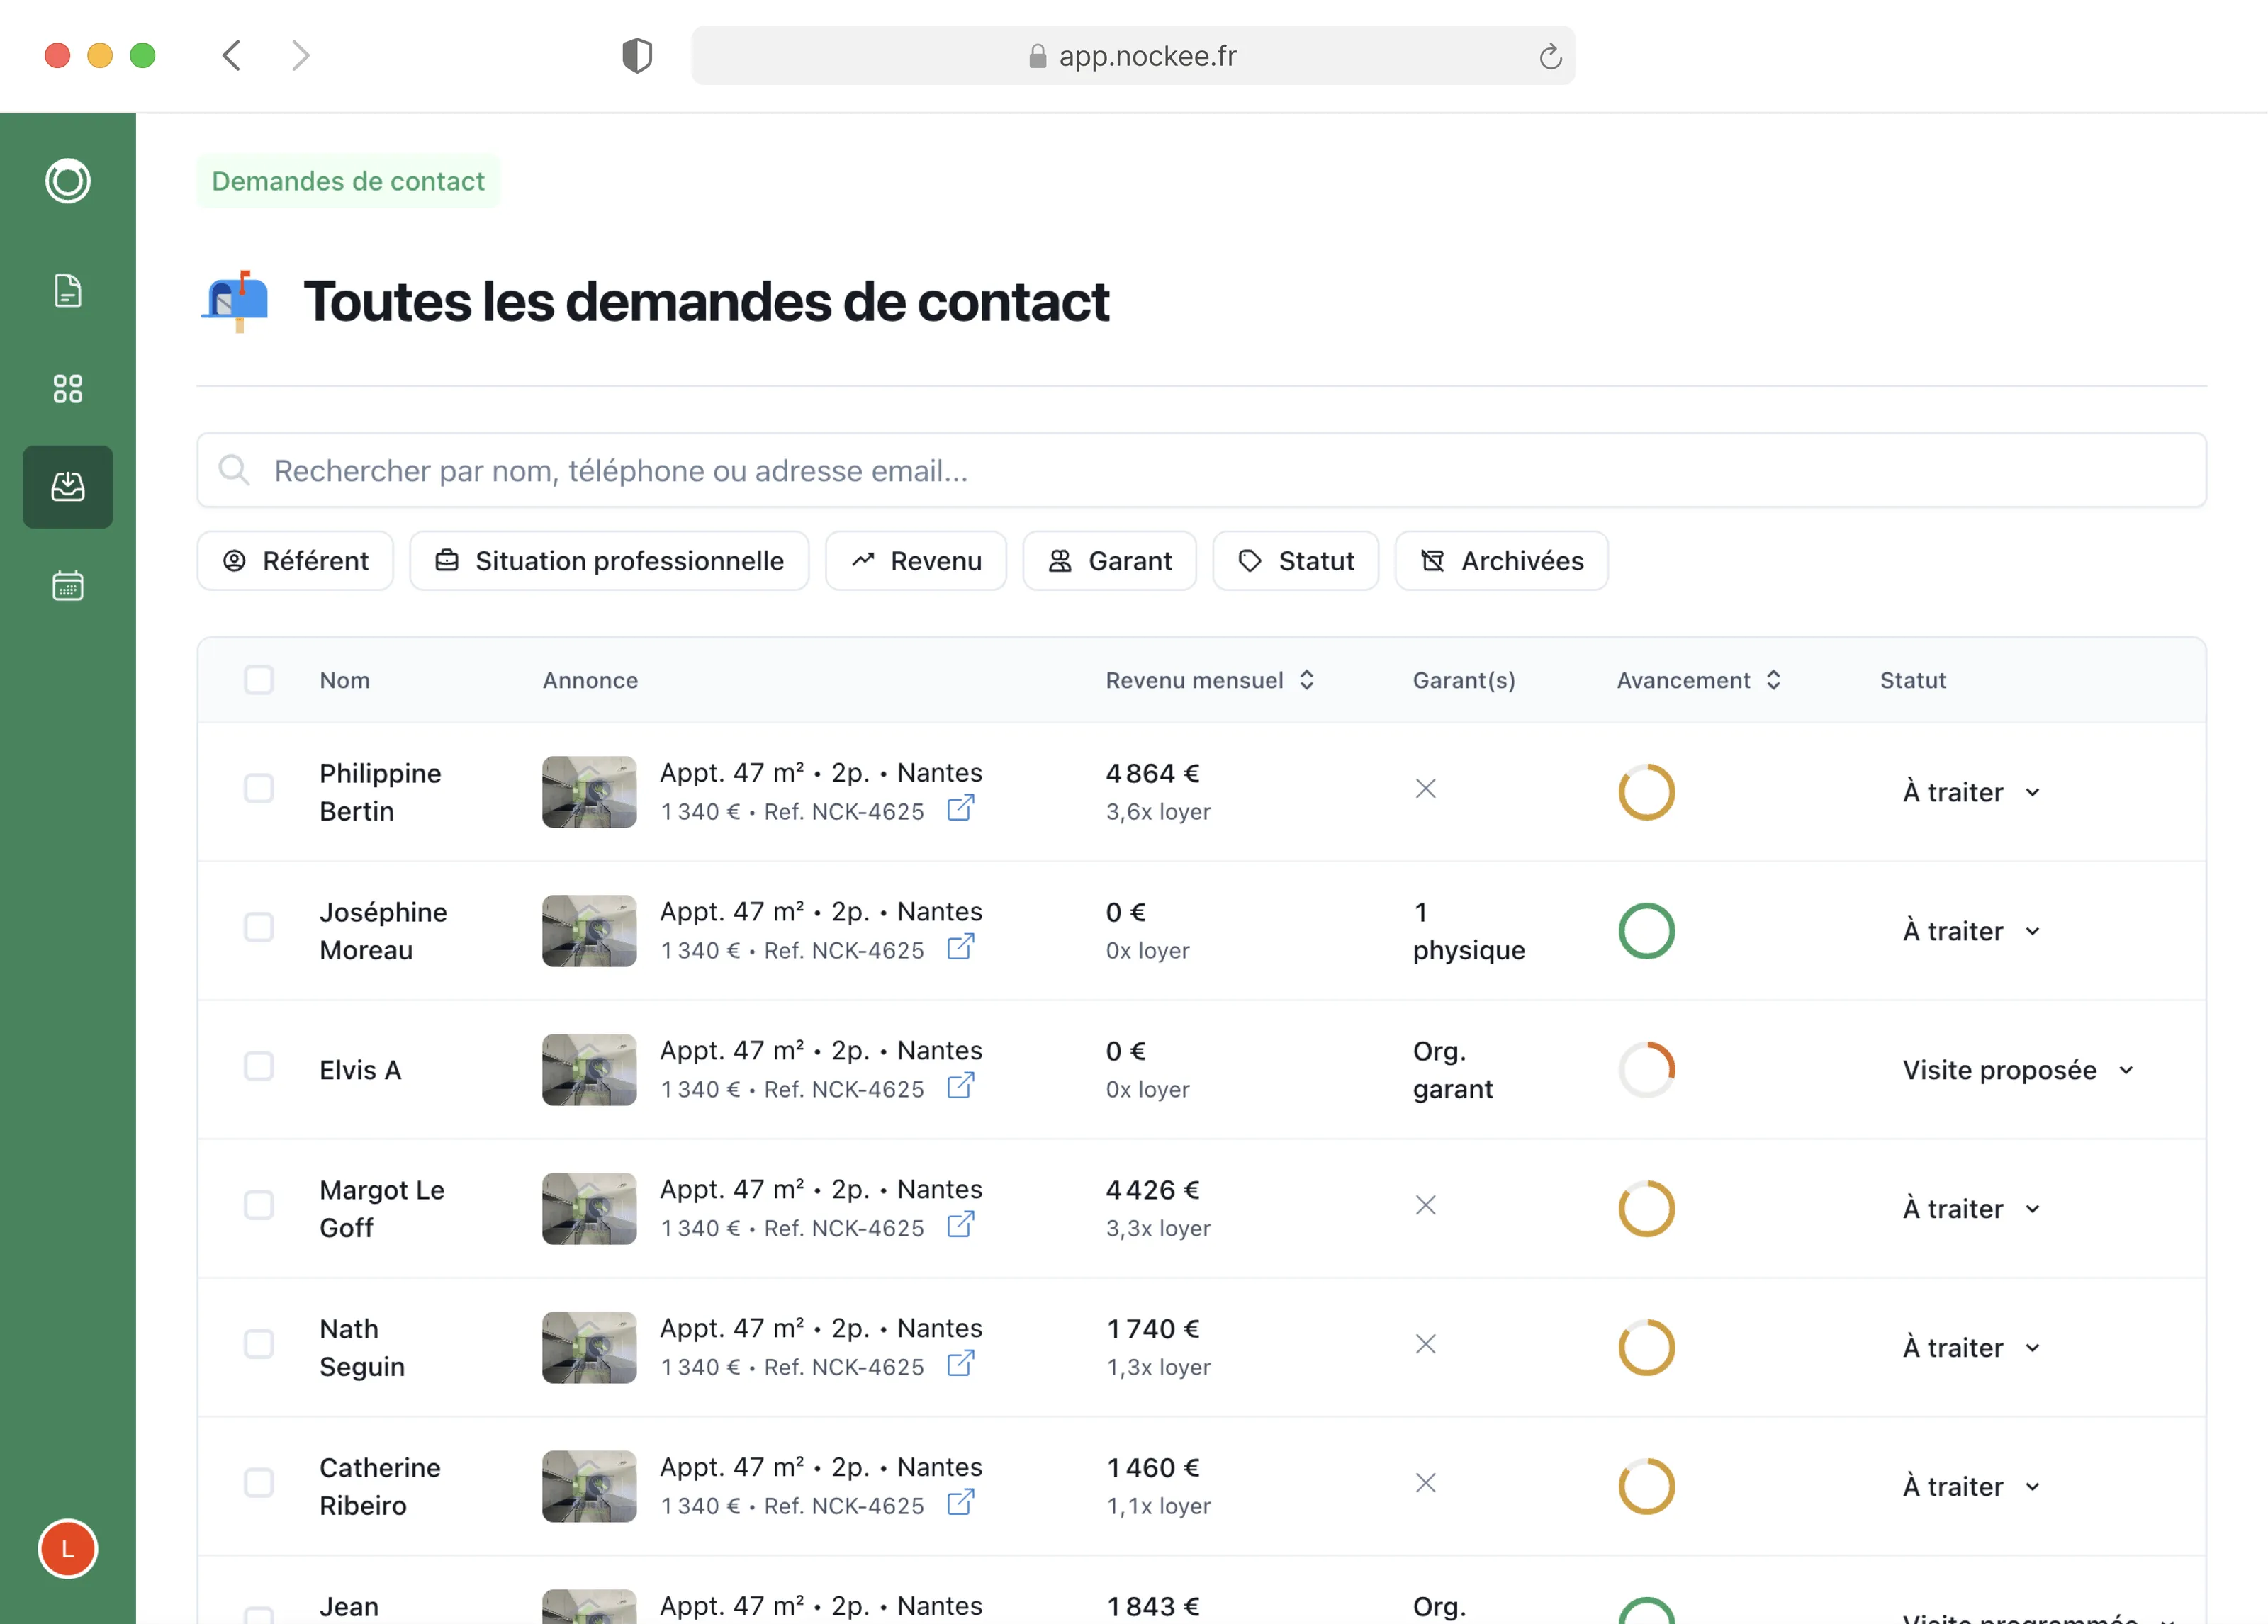
Task: Check the box for Joséphine Moreau
Action: 259,927
